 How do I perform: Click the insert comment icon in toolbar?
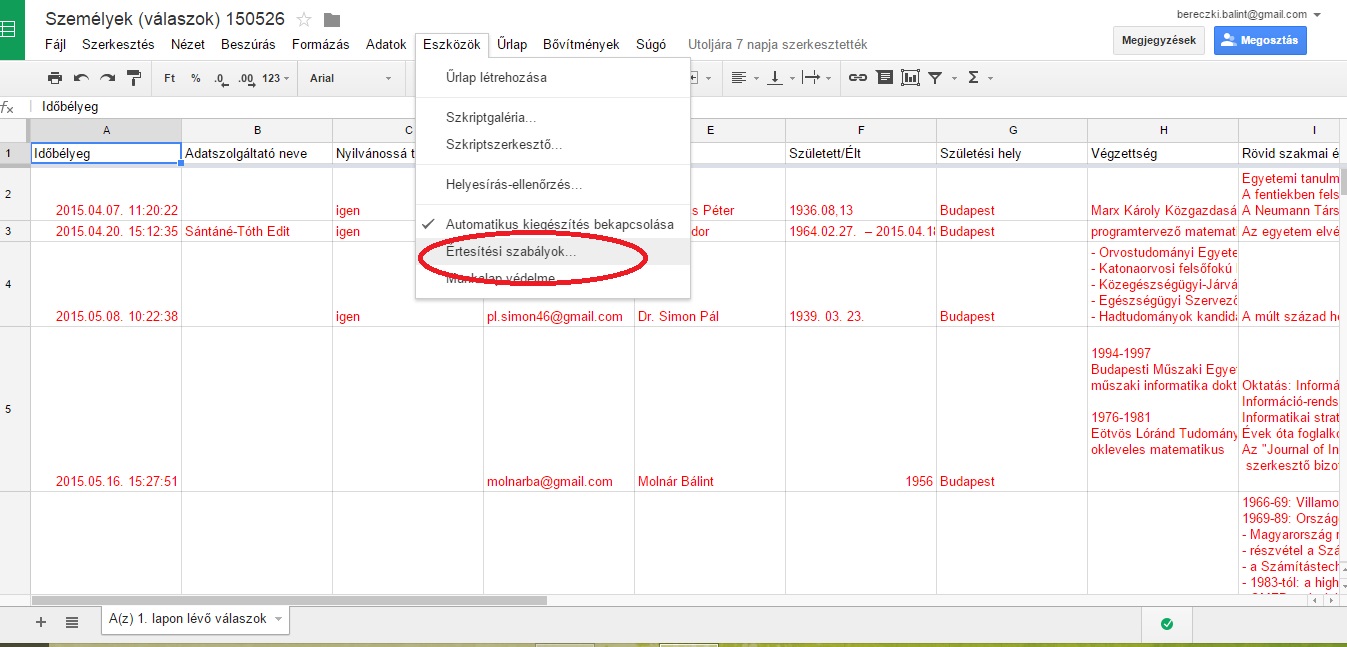[884, 78]
